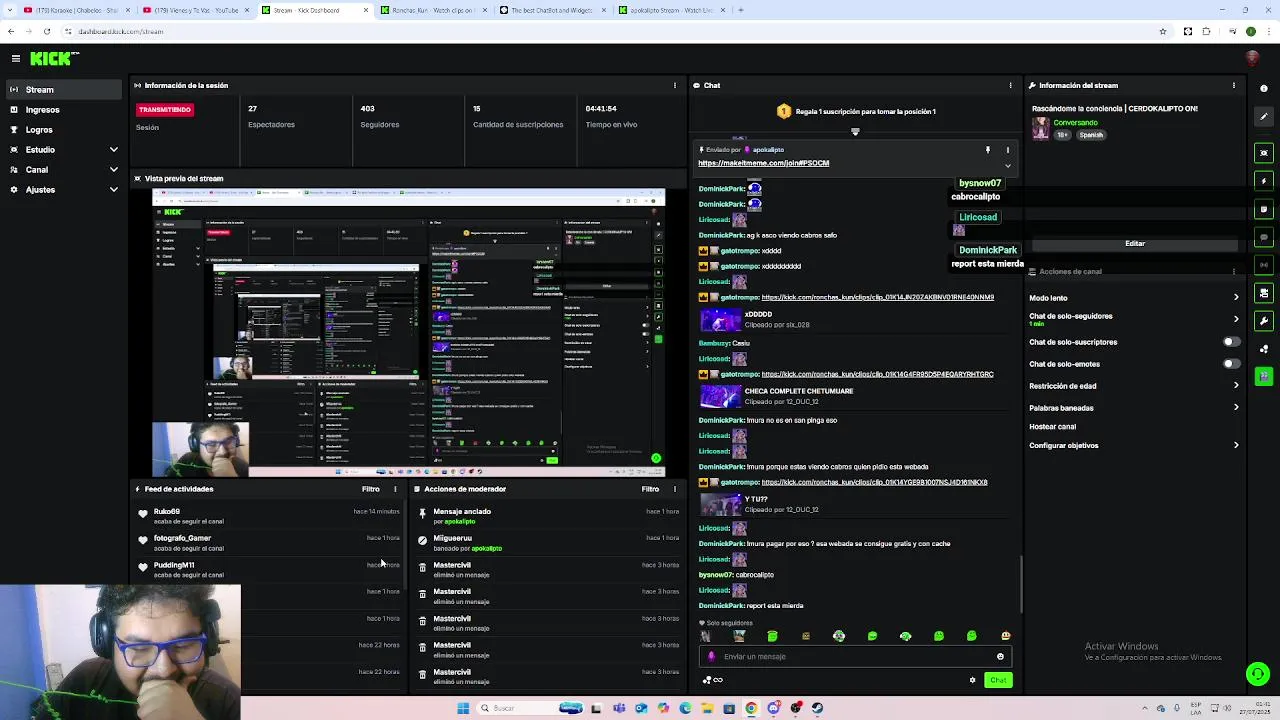Toggle the stream preview panel sidebar icon

tap(1264, 153)
